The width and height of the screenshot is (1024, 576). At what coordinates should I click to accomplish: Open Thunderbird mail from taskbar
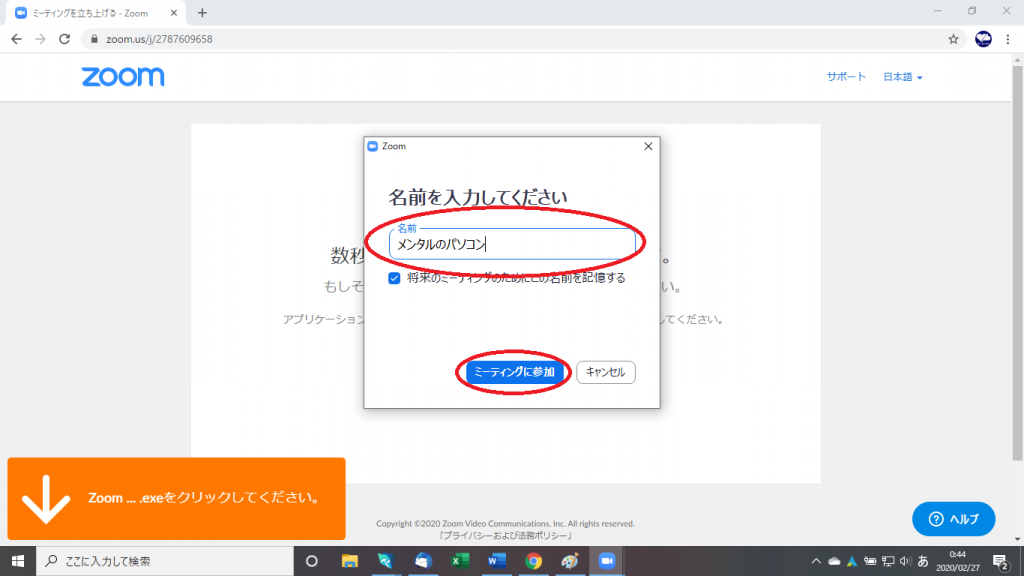click(423, 561)
